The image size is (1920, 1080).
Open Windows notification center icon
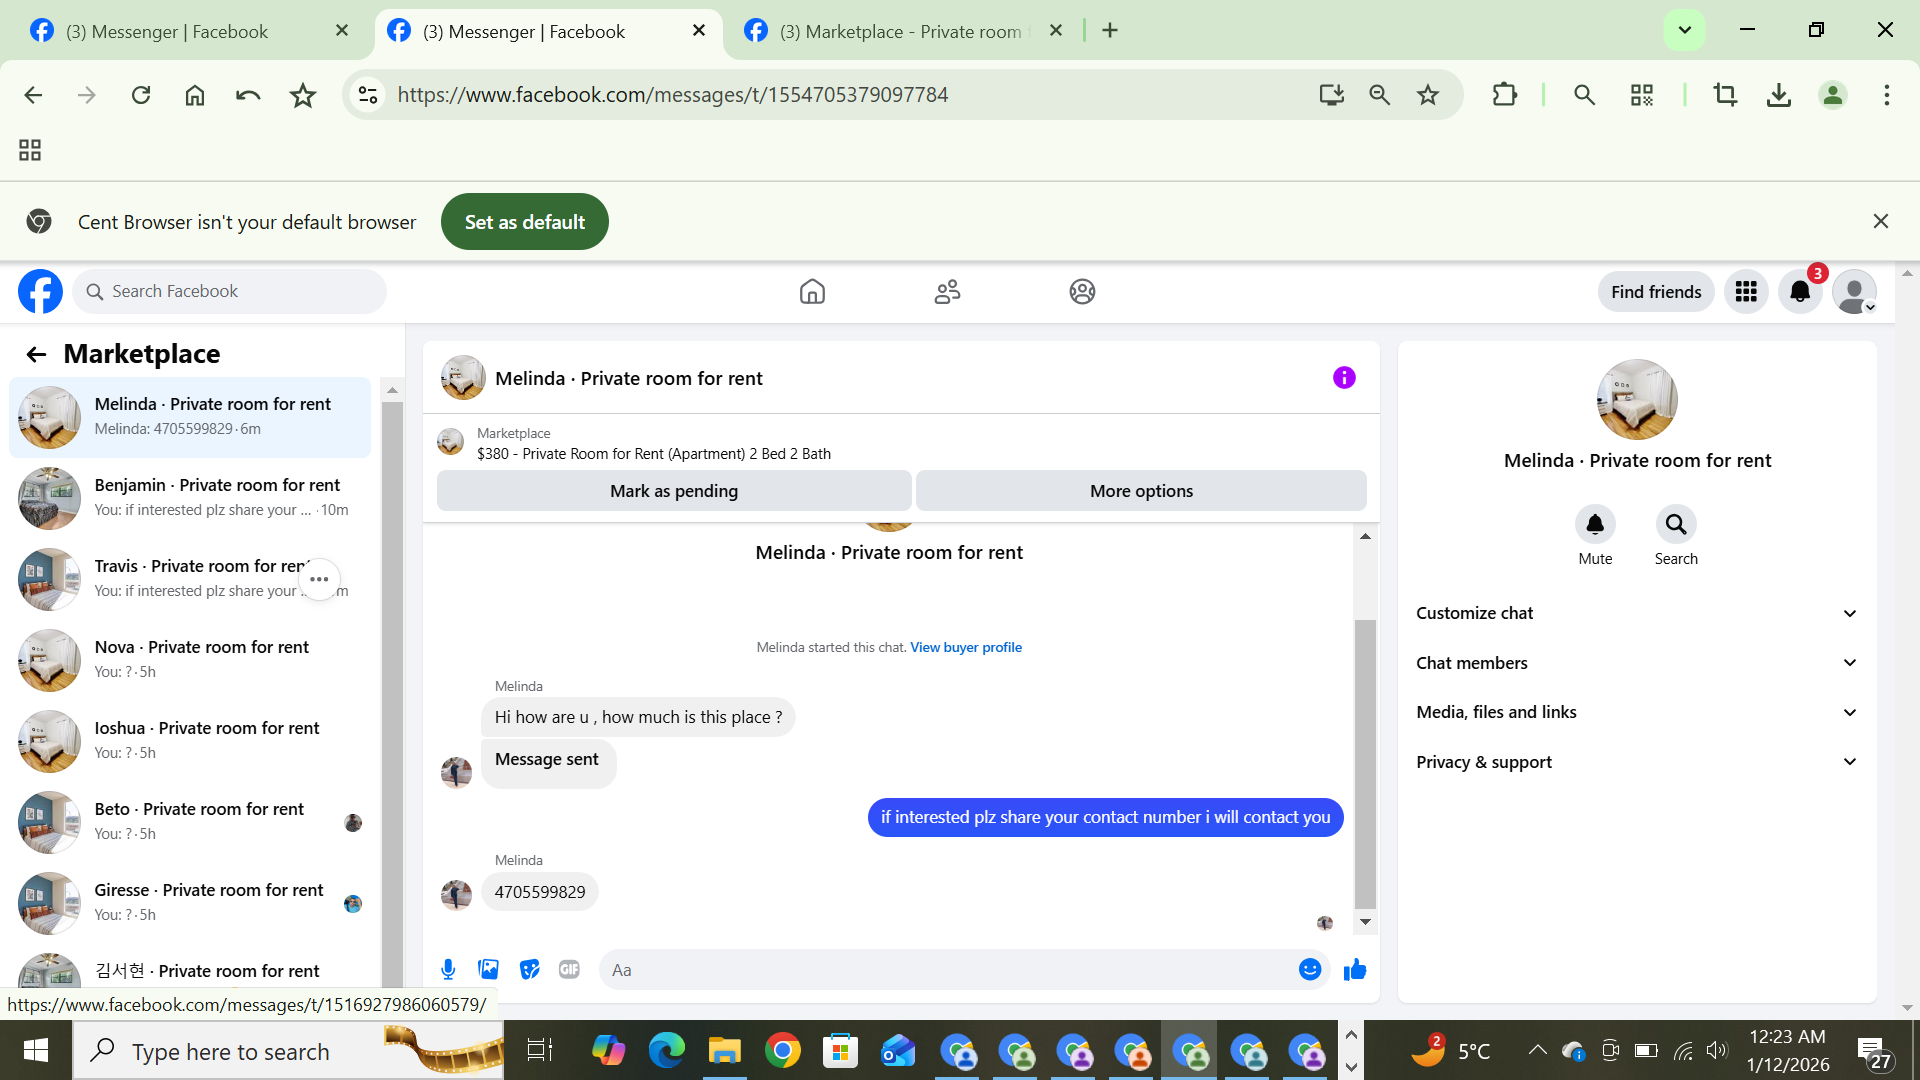pos(1872,1050)
